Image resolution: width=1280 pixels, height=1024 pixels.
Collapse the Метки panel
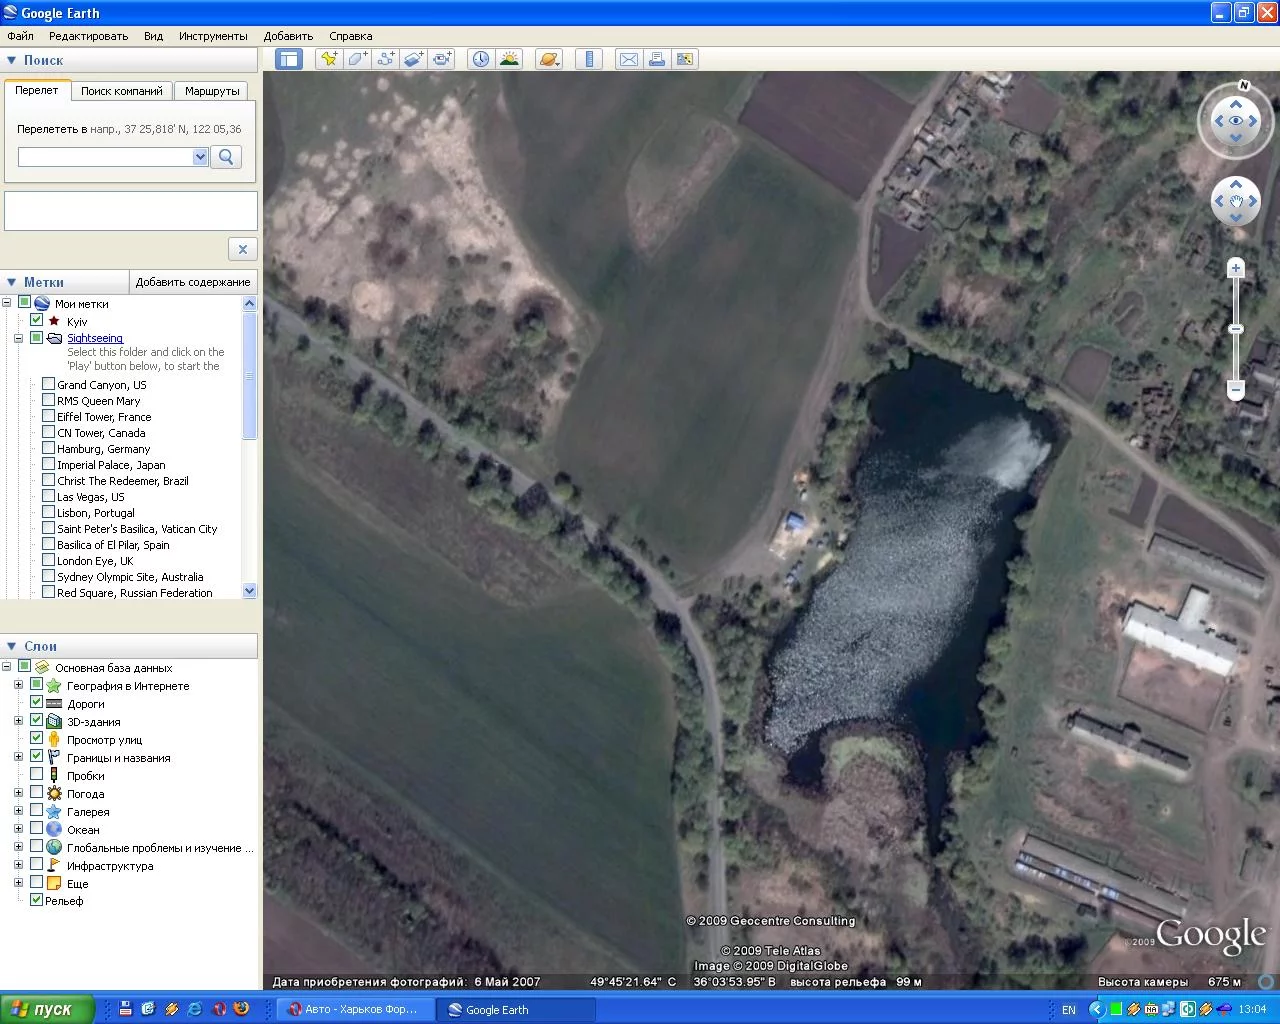11,282
